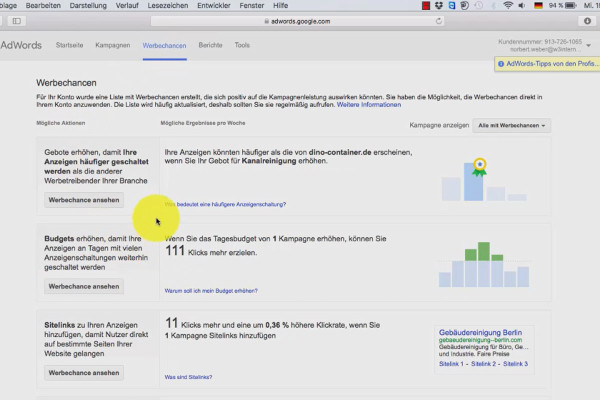Open Alle mit Werbechancen dropdown
This screenshot has height=400, width=600.
click(x=512, y=125)
